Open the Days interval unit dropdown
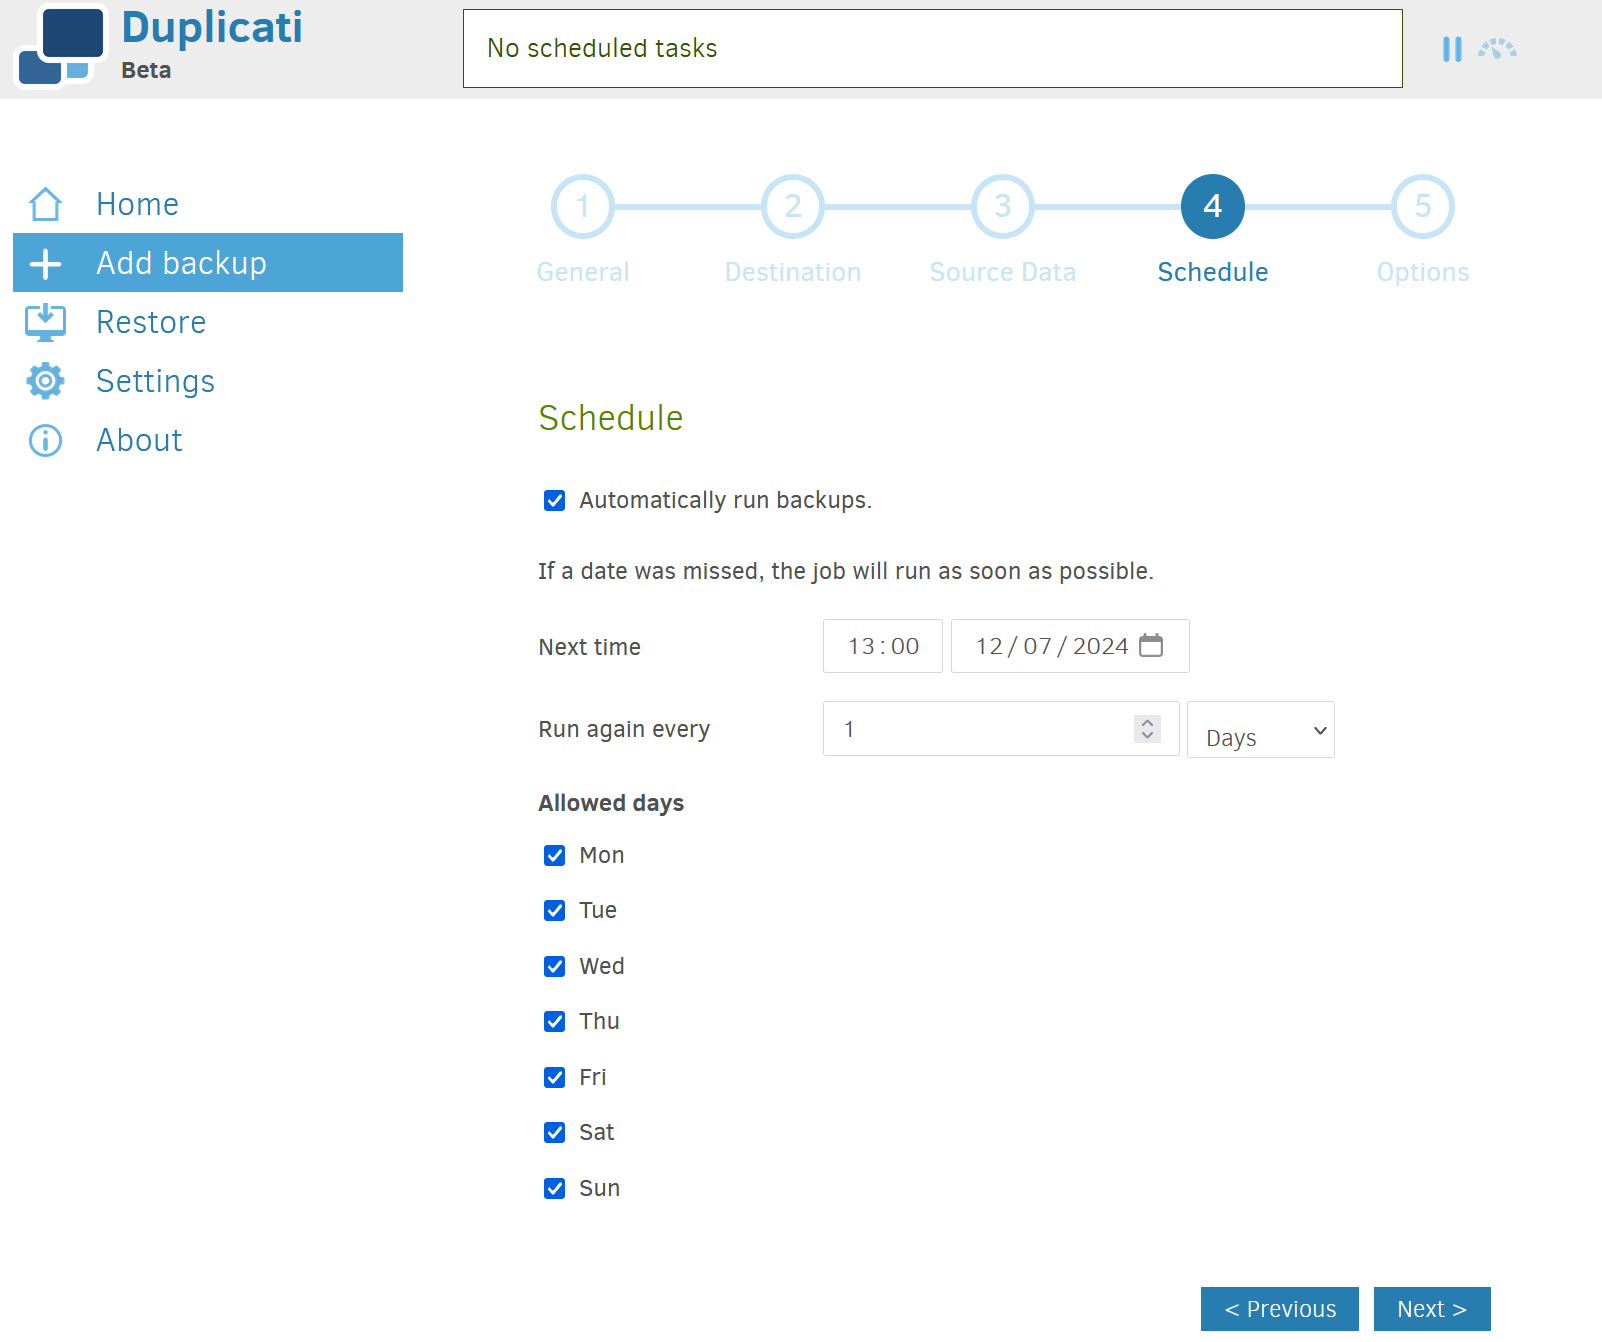 coord(1261,730)
